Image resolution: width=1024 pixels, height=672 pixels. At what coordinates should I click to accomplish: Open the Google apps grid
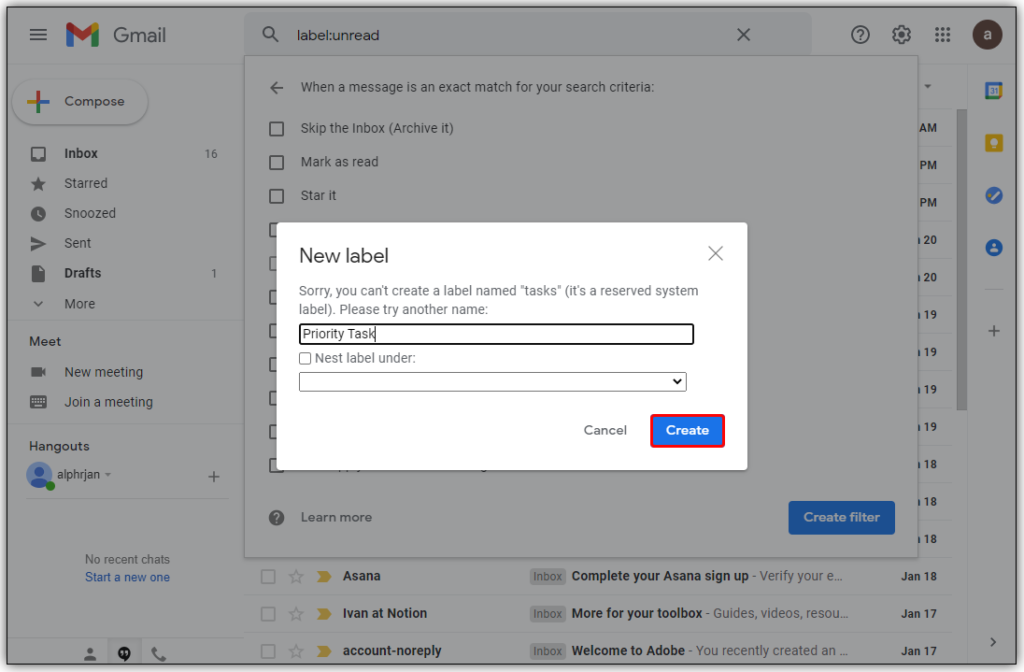coord(941,34)
